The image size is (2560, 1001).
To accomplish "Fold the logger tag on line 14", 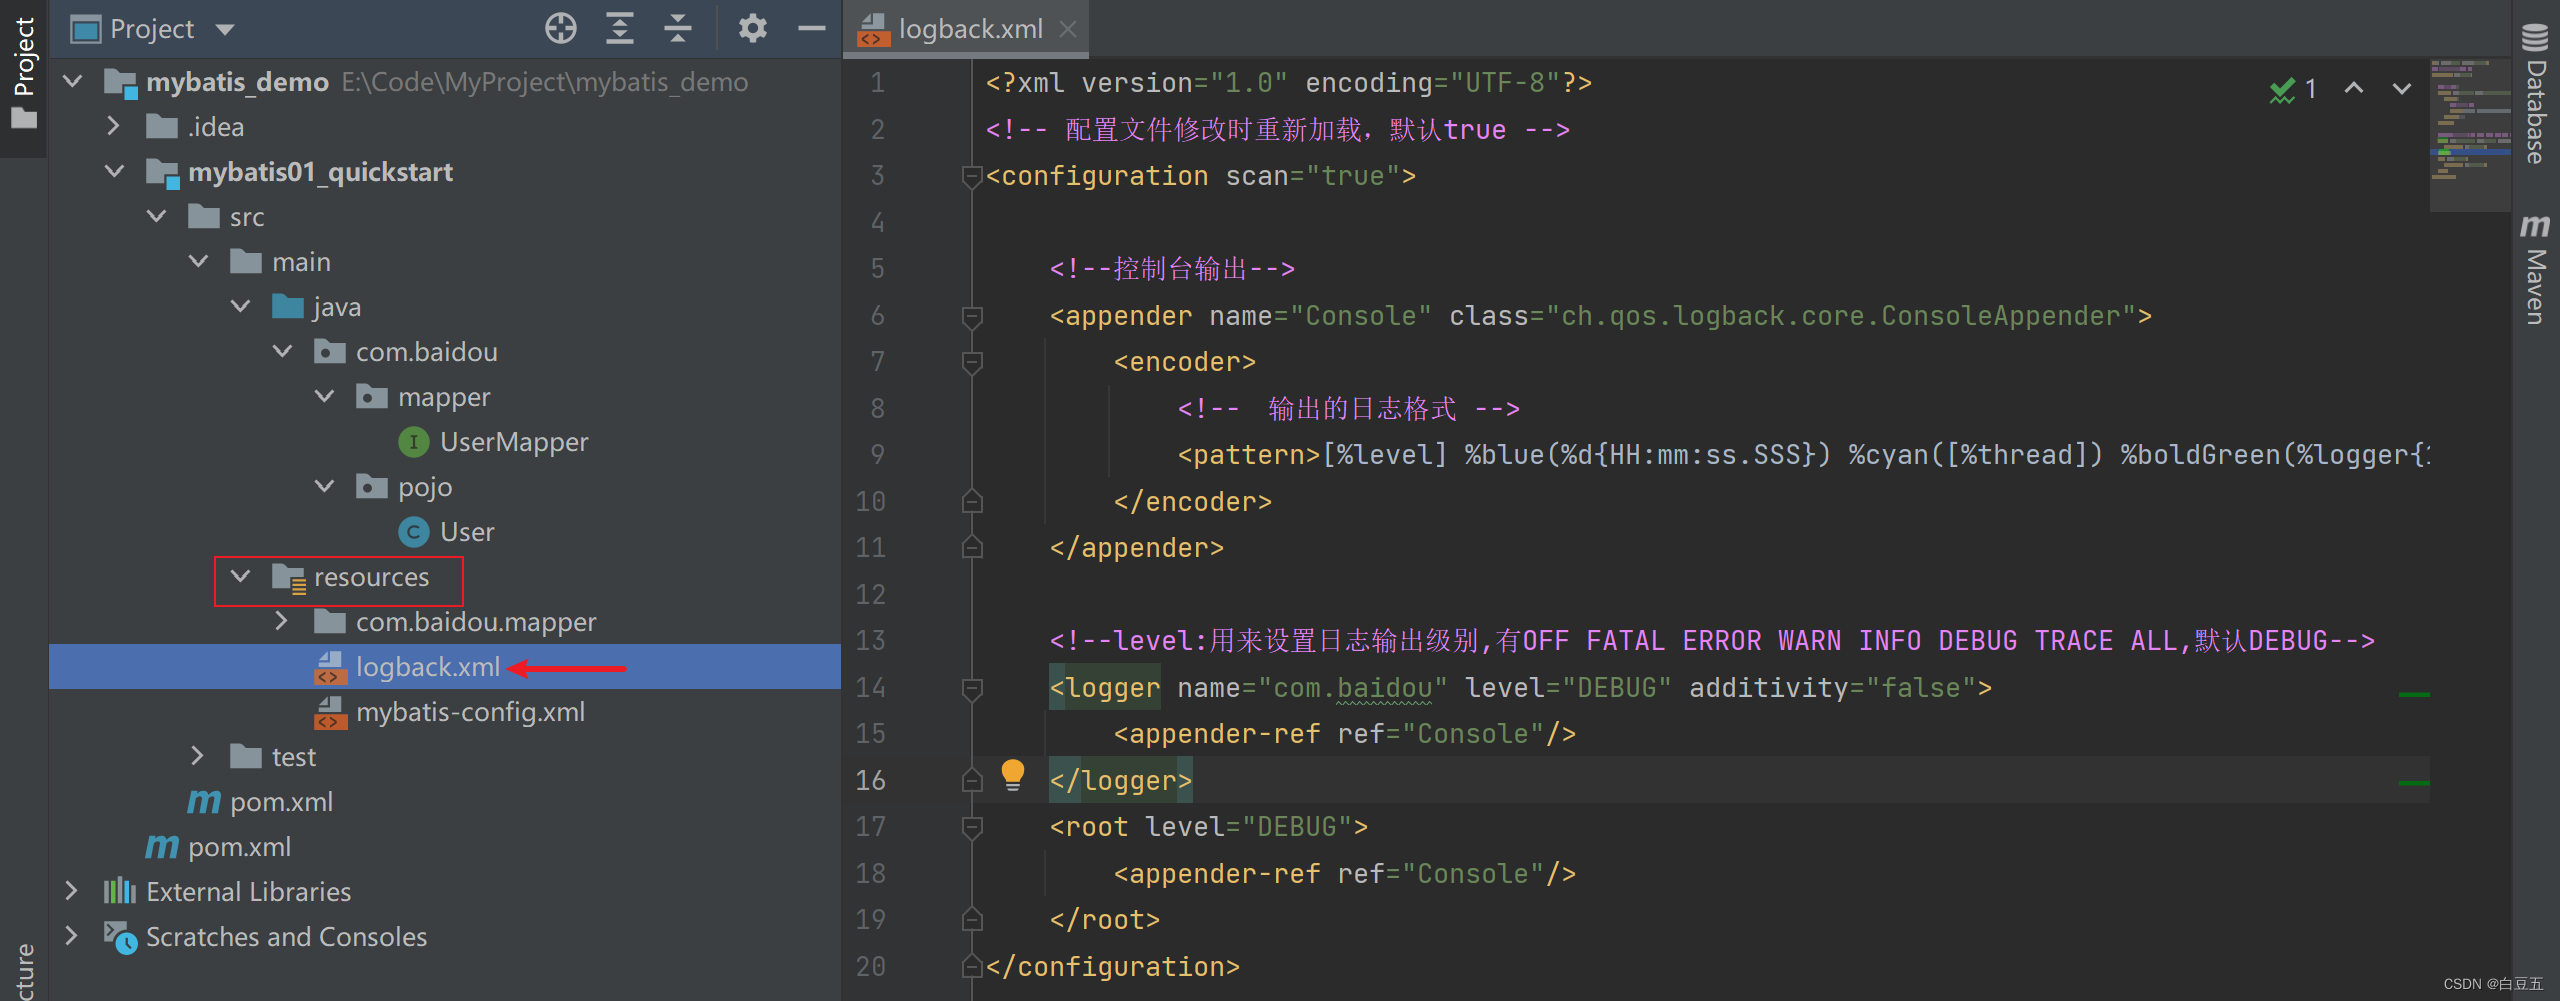I will tap(971, 689).
